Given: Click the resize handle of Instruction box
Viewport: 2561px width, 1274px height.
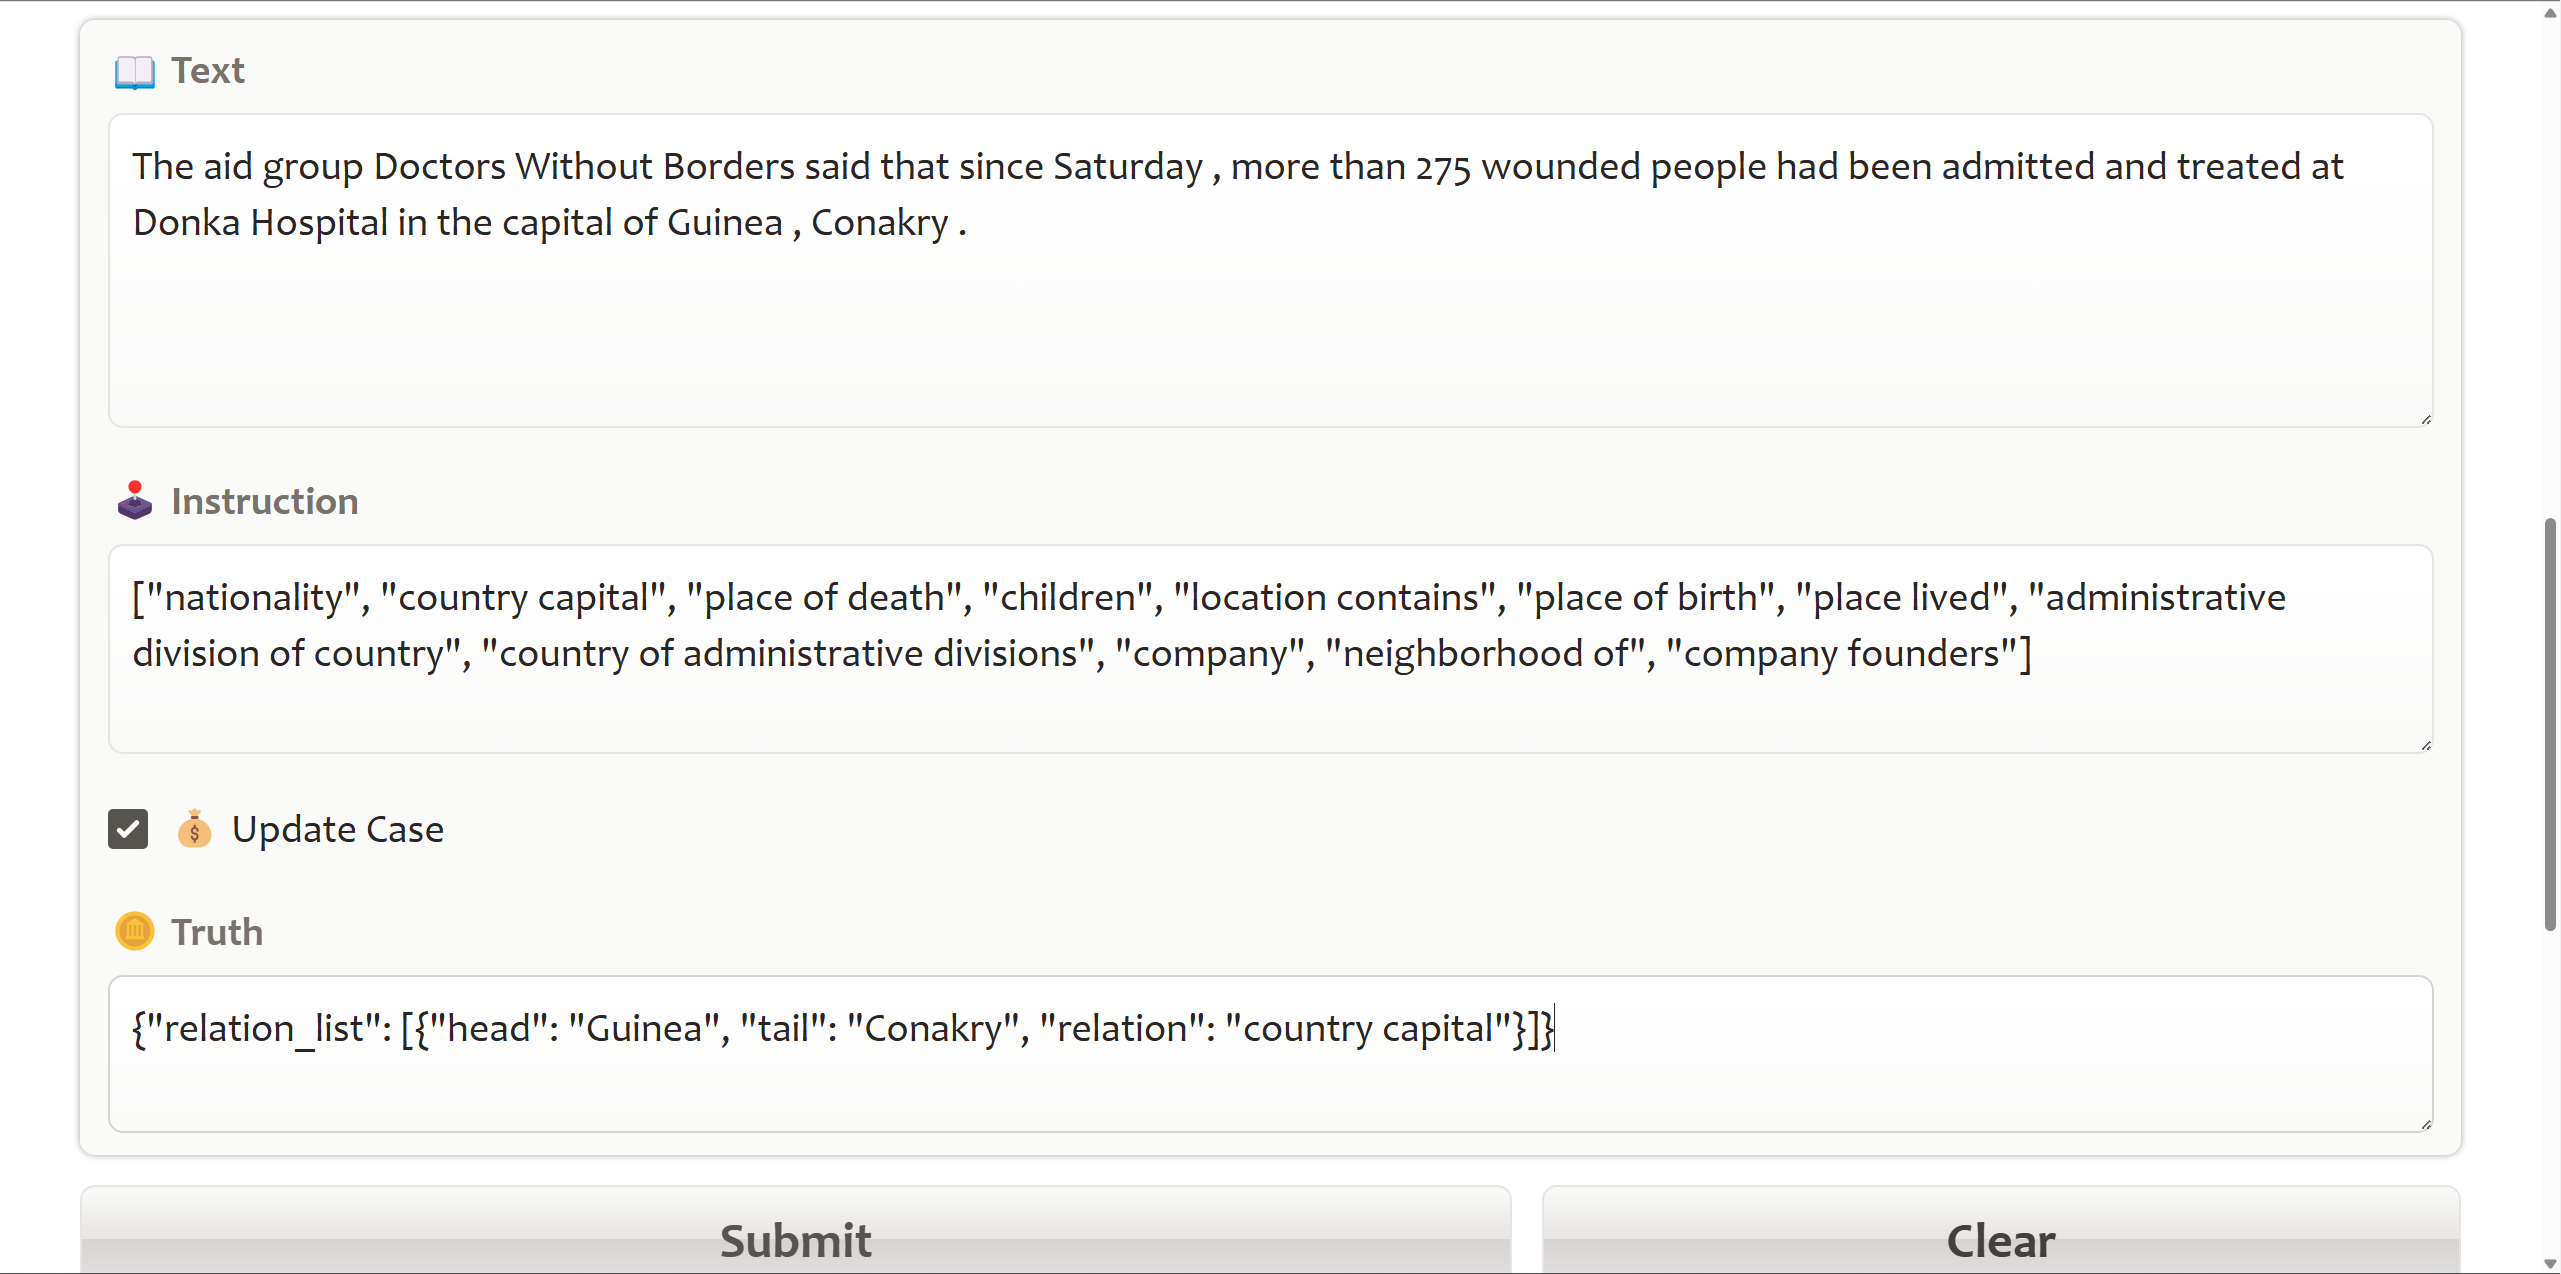Looking at the screenshot, I should pos(2426,745).
